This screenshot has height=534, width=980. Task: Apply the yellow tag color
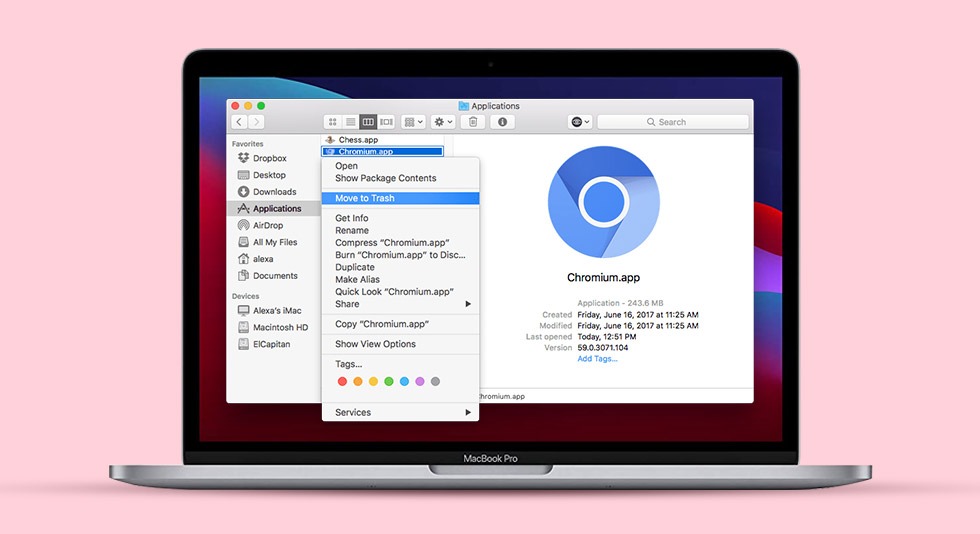click(x=373, y=381)
